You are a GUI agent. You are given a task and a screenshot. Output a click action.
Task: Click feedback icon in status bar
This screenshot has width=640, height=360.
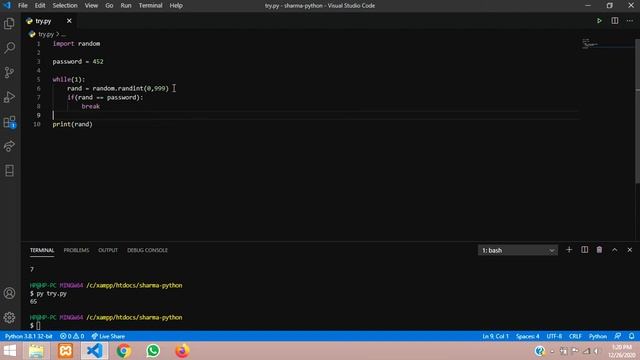(618, 336)
